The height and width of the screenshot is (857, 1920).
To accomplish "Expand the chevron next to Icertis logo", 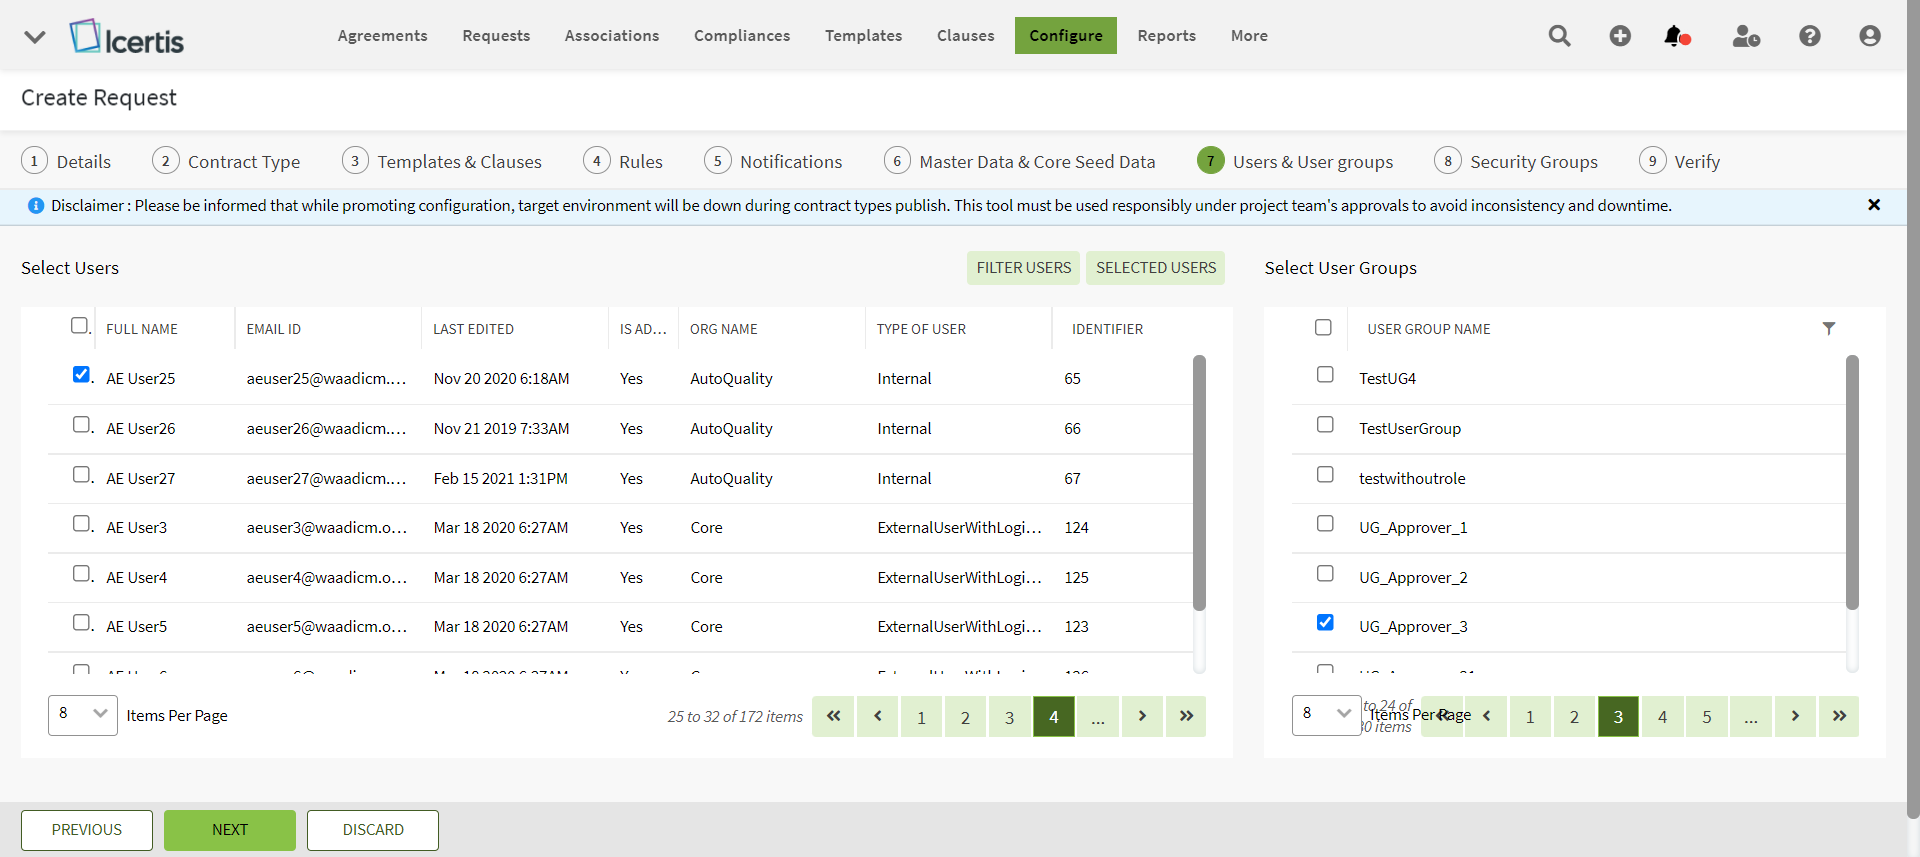I will [35, 37].
